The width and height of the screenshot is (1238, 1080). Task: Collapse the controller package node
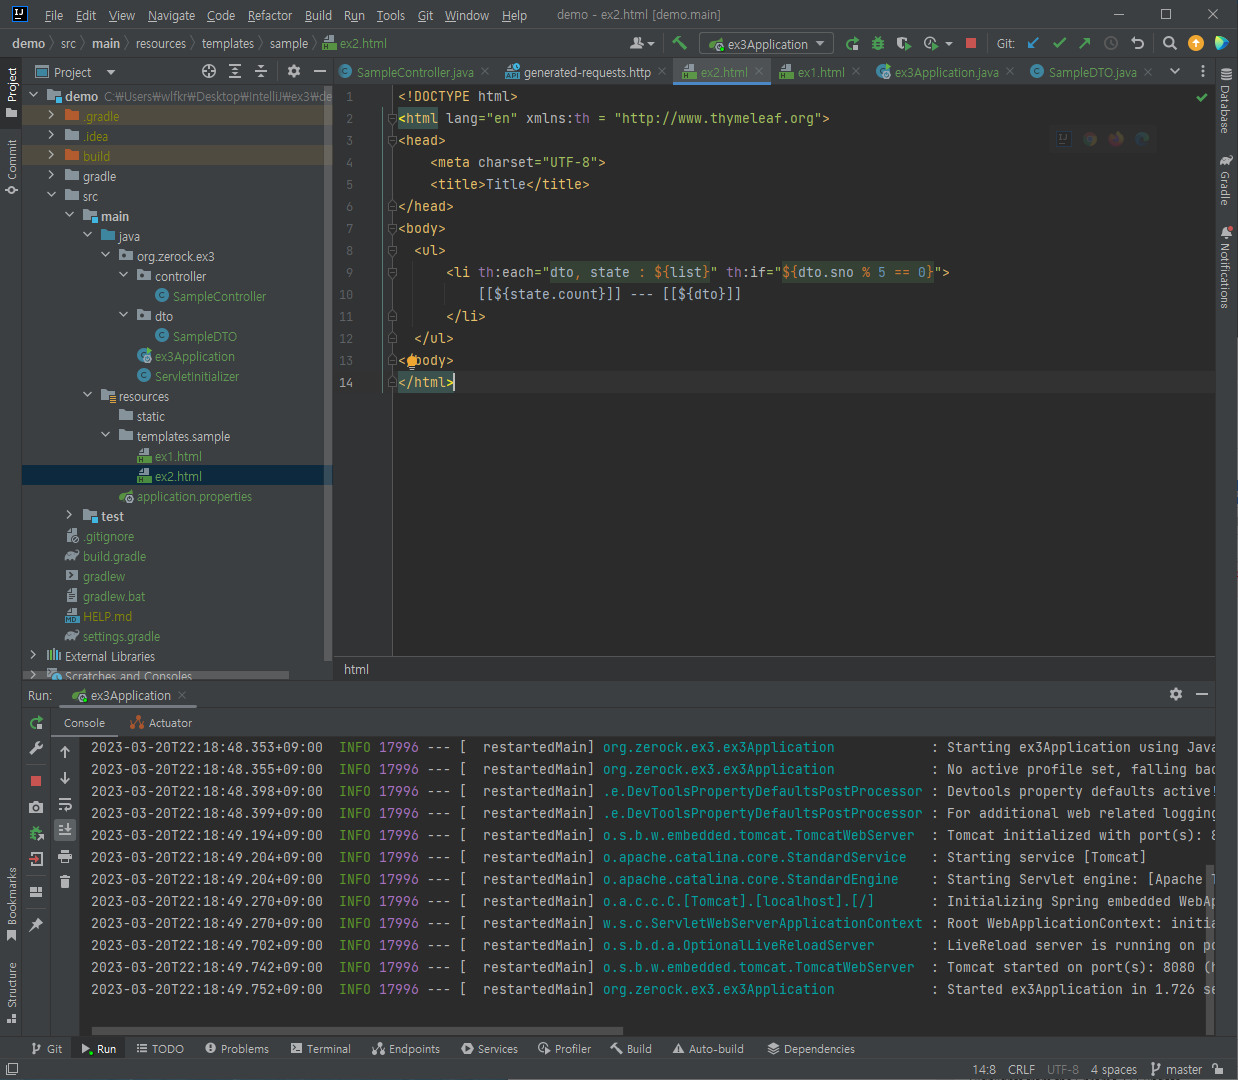[123, 276]
